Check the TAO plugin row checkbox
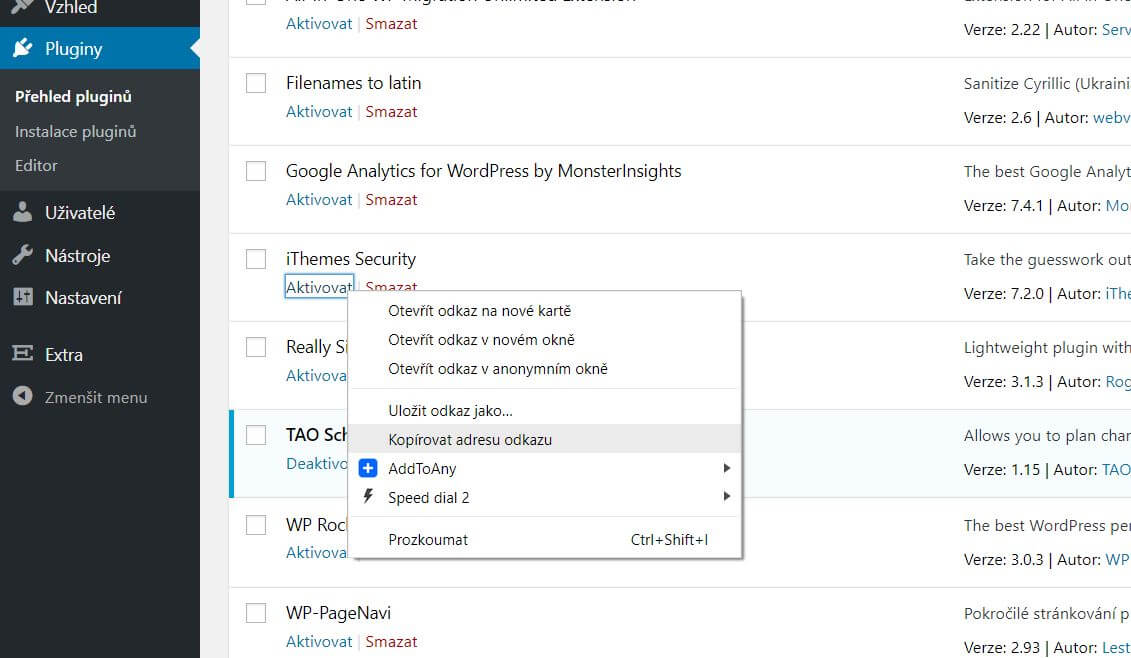This screenshot has height=658, width=1131. click(x=256, y=435)
